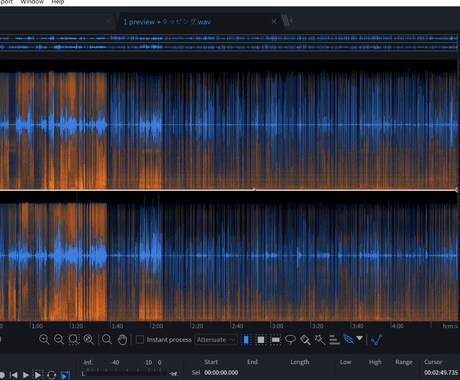The width and height of the screenshot is (460, 380).
Task: Open the Attenuate mode dropdown
Action: pyautogui.click(x=216, y=340)
